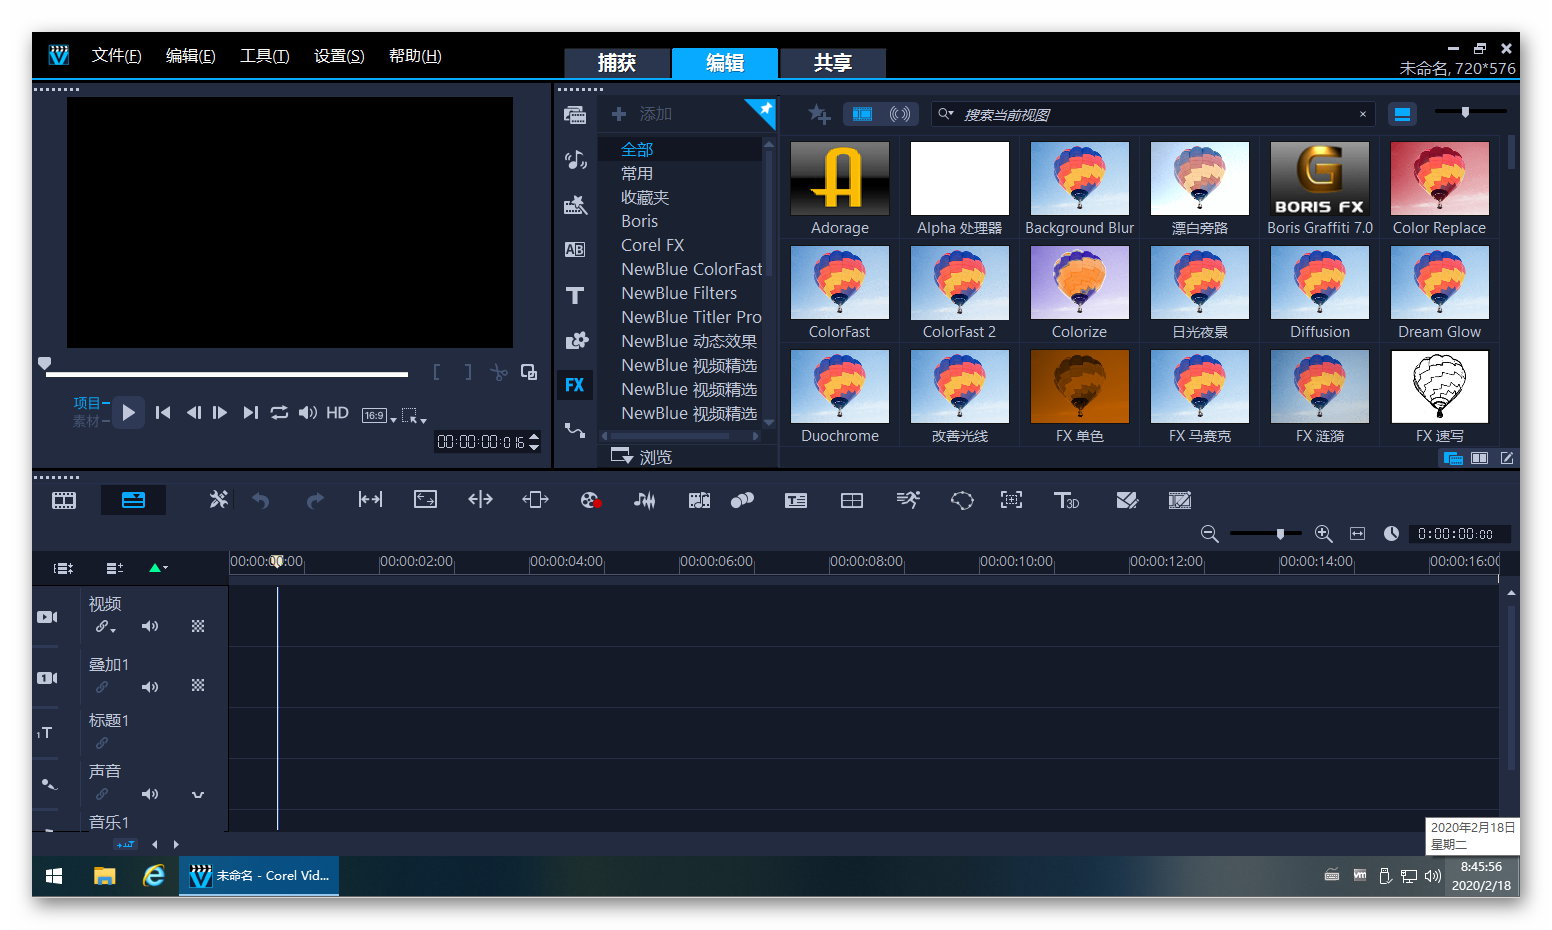Switch to storyboard view
1552x930 pixels.
click(64, 500)
